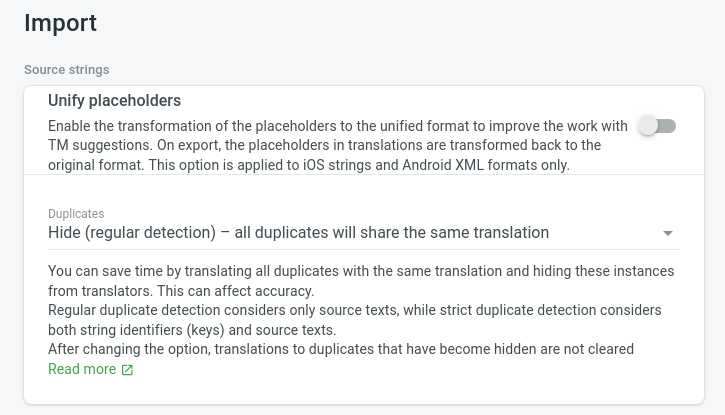
Task: Click the dropdown arrow in Duplicates field
Action: (x=668, y=234)
